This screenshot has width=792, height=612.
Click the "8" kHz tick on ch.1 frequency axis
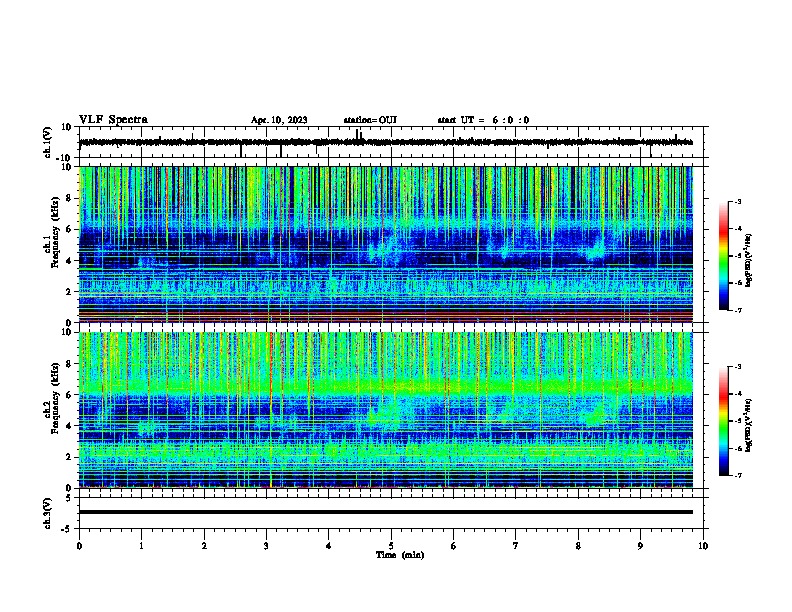(69, 198)
